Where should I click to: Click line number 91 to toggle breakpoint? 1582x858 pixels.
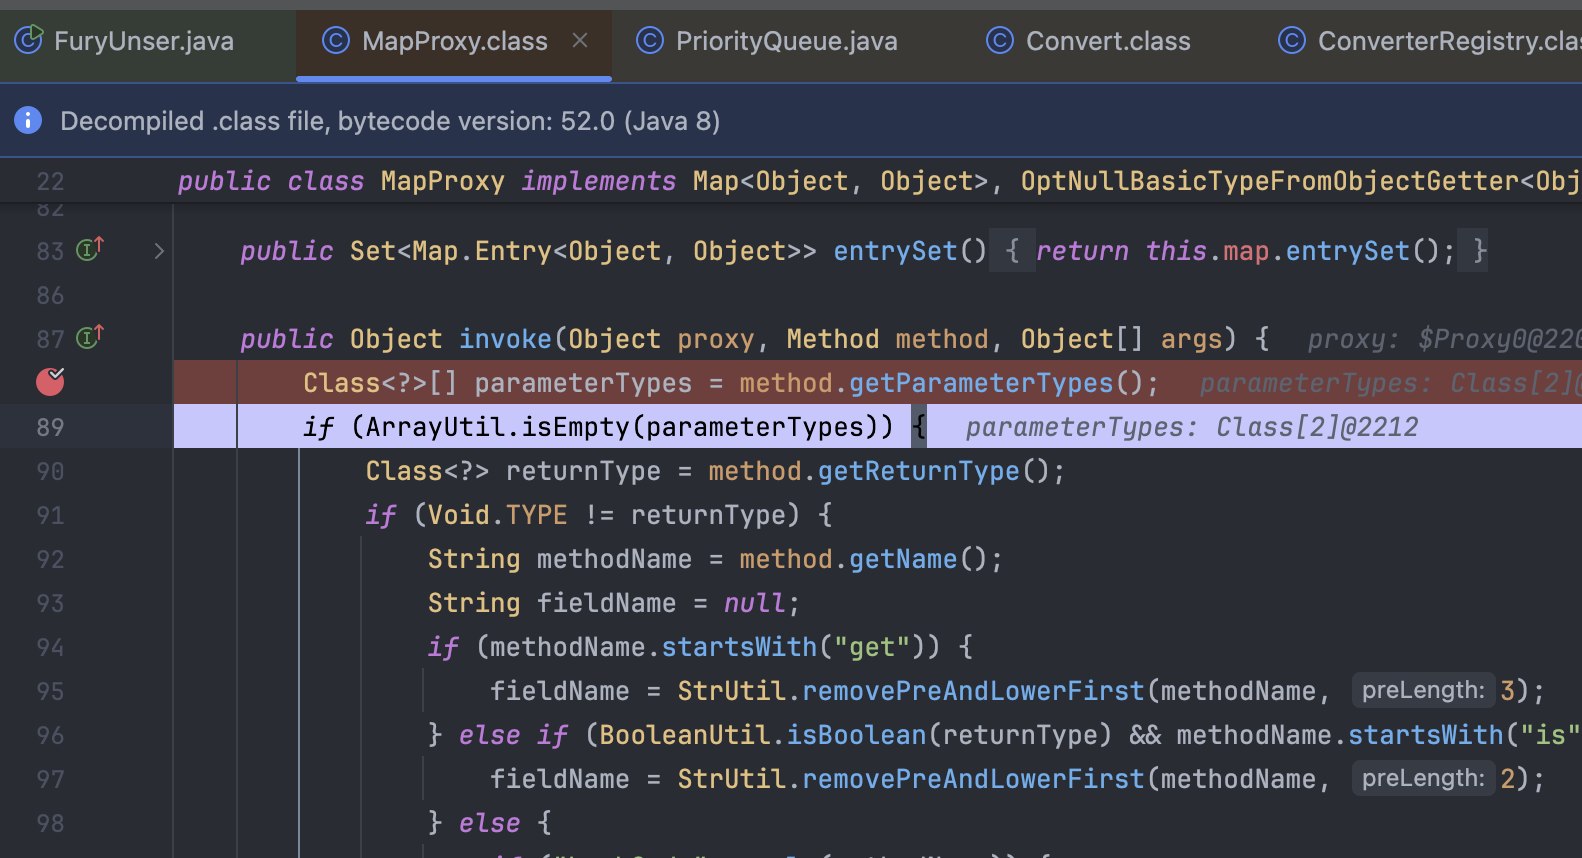coord(50,515)
